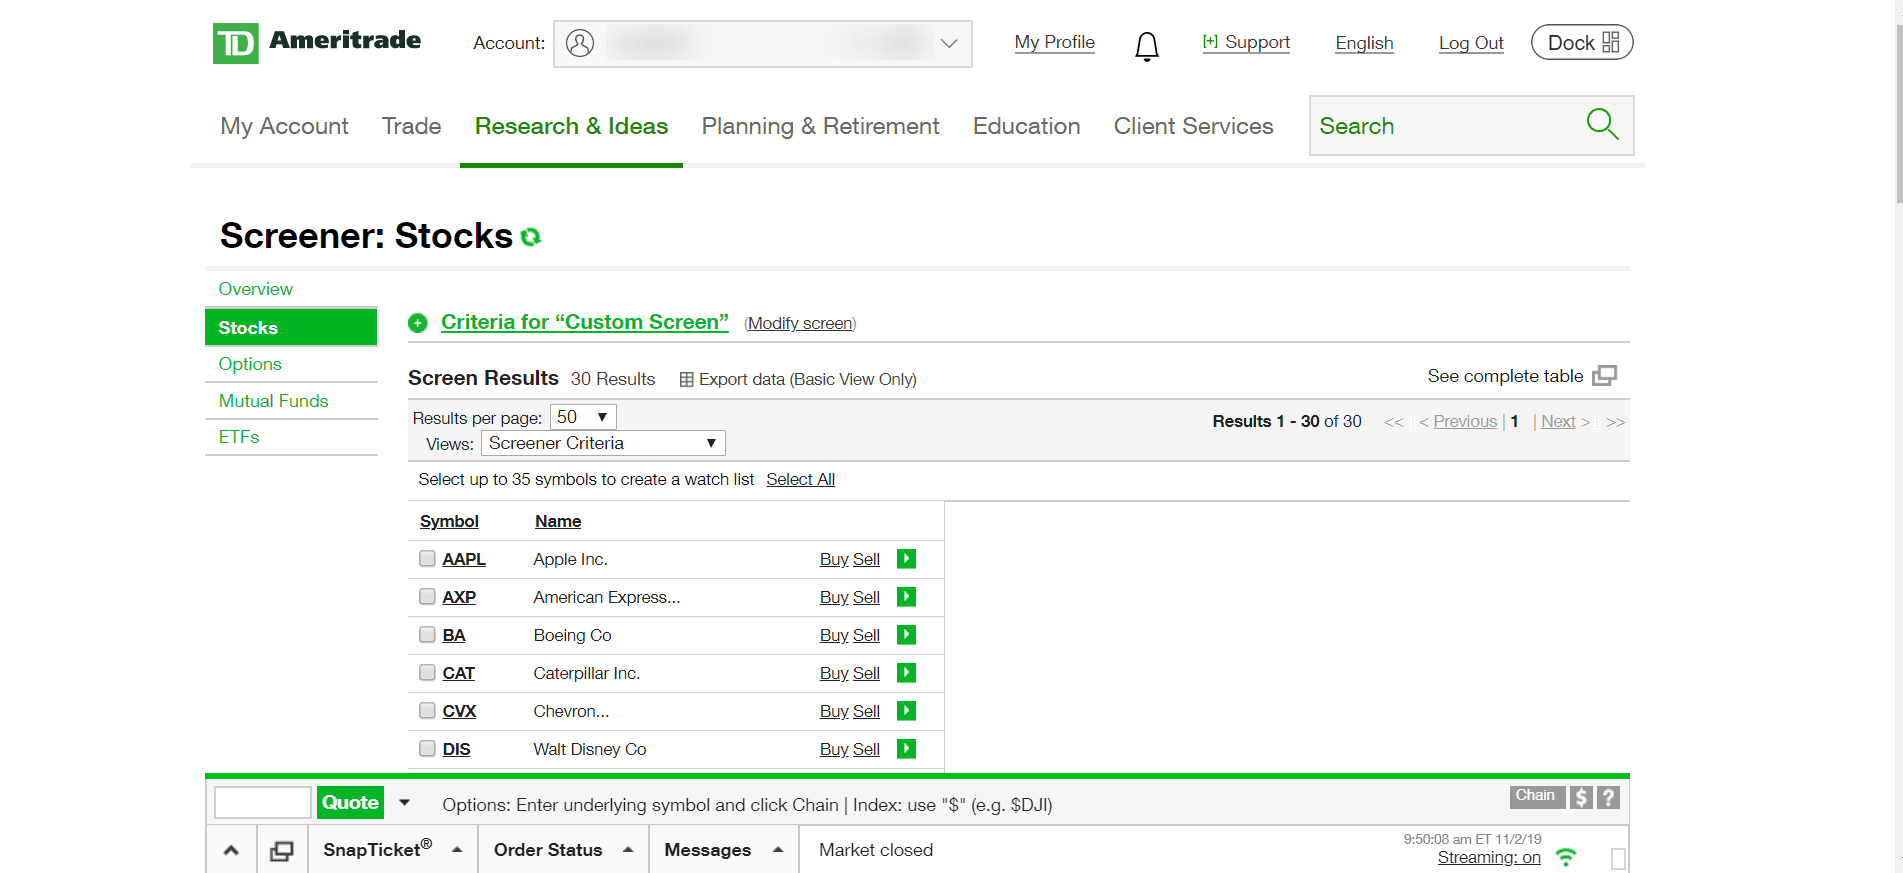
Task: Click Buy for Apple Inc.
Action: pos(834,559)
